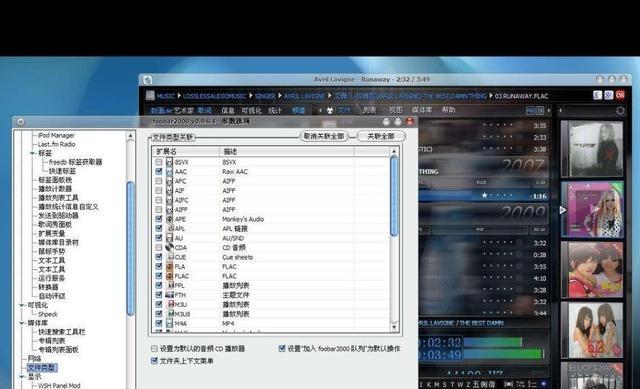Click the round search icon above album covers
The image size is (640, 389).
click(620, 111)
